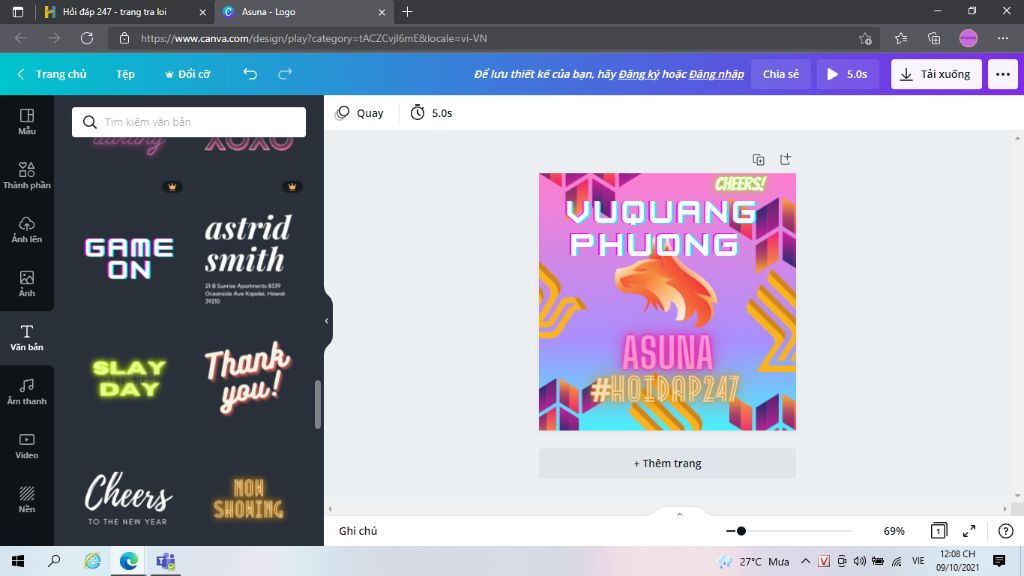Select the Cheers to the new year template

[x=129, y=499]
